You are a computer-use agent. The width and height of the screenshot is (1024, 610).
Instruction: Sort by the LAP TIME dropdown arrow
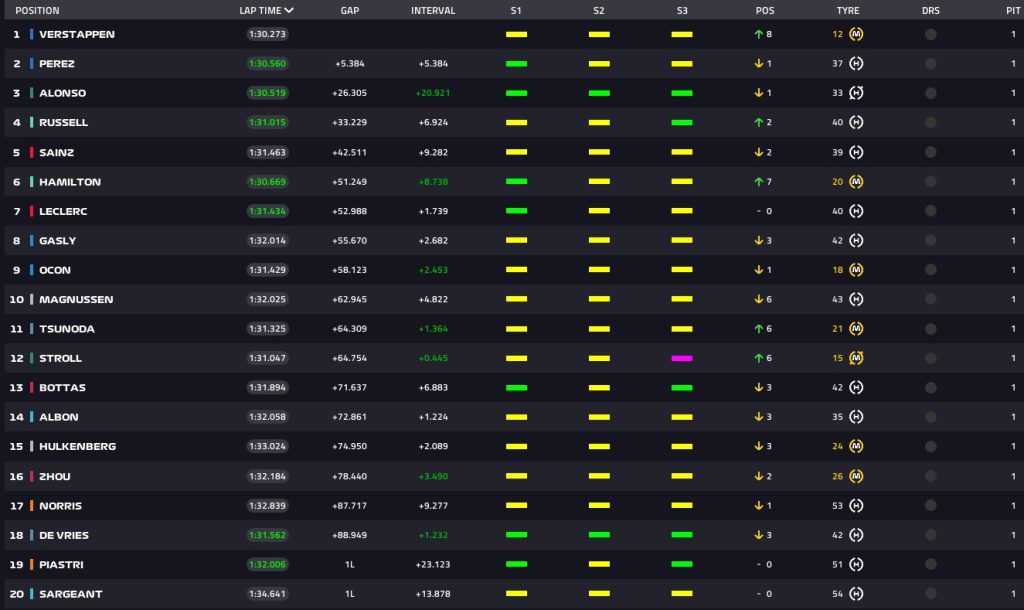pyautogui.click(x=289, y=11)
